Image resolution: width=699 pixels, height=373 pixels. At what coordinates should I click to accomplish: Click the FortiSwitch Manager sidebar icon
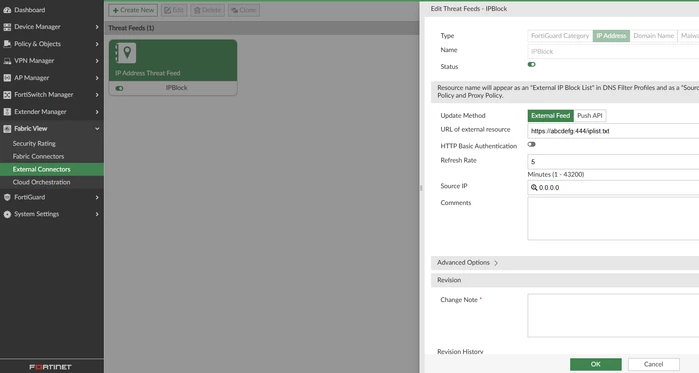click(x=7, y=94)
